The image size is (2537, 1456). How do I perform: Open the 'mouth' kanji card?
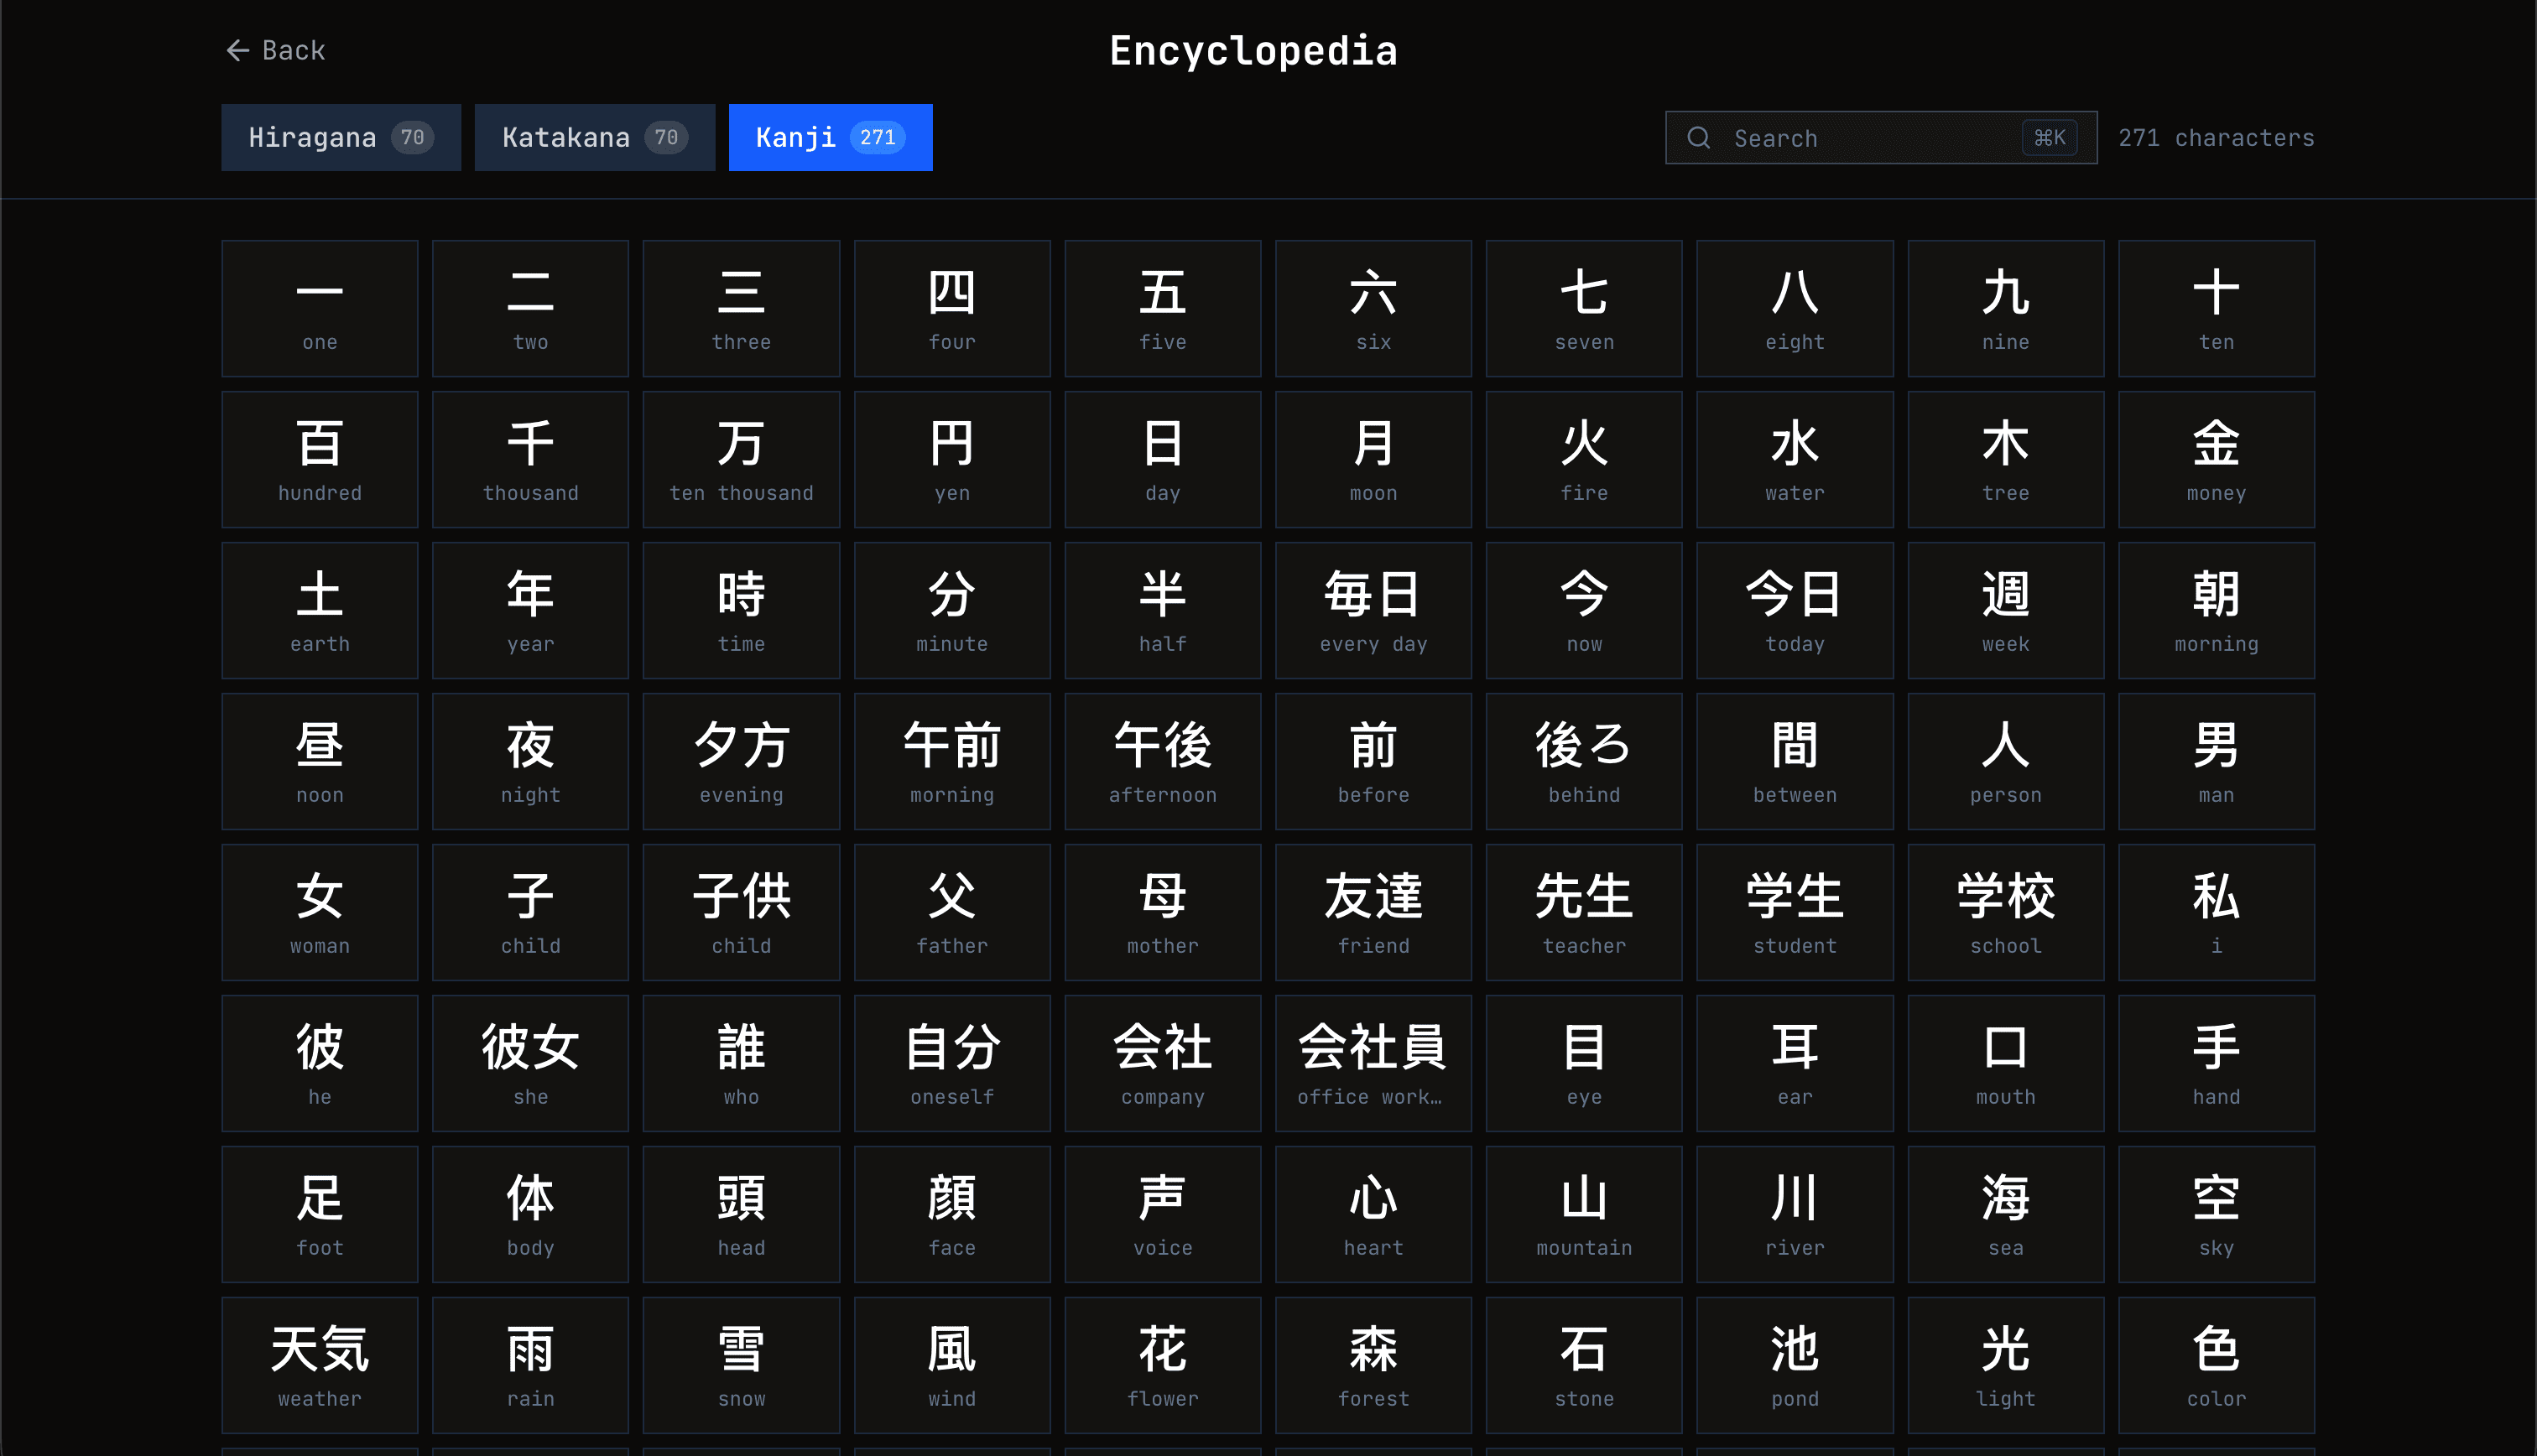(2004, 1063)
